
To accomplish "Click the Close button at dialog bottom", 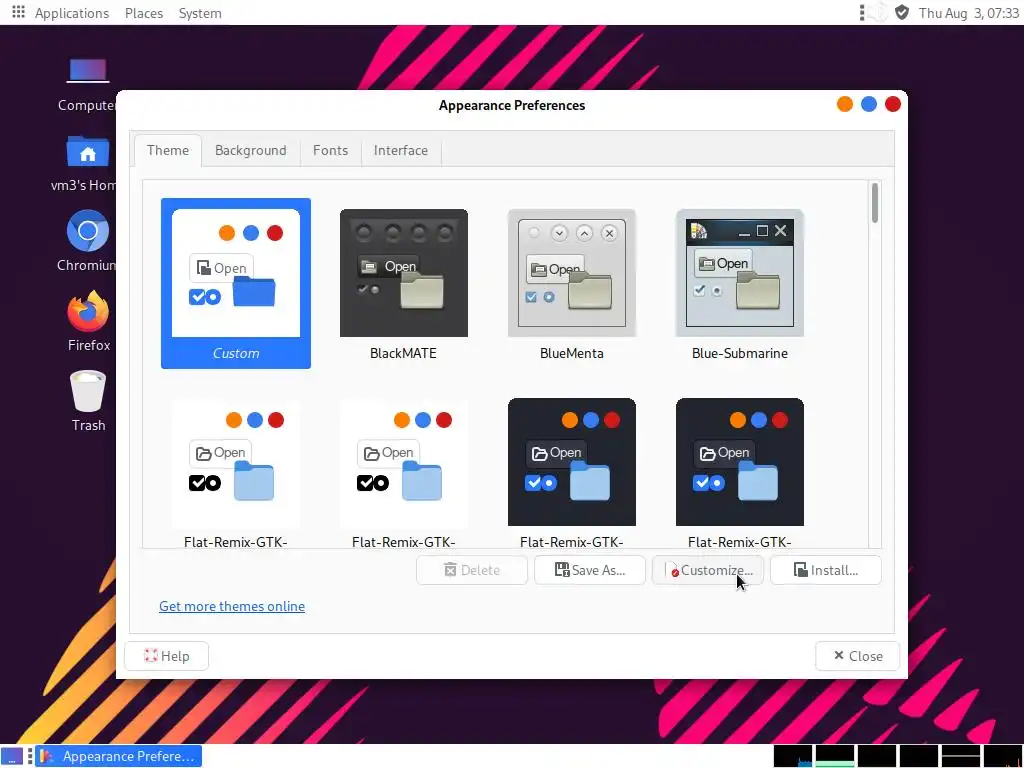I will (x=857, y=656).
